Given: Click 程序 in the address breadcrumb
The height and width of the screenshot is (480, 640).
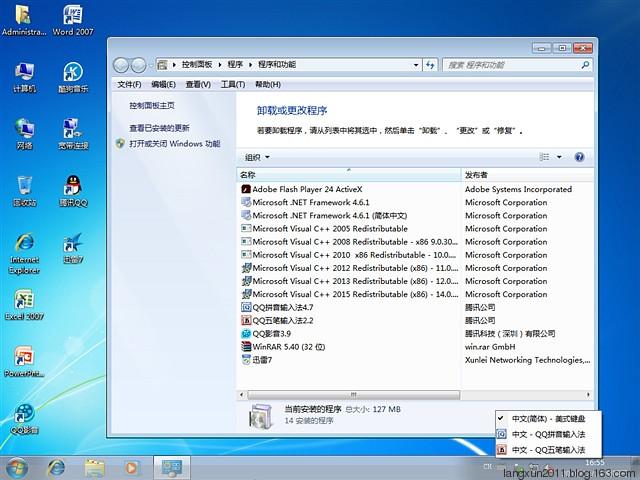Looking at the screenshot, I should tap(235, 64).
